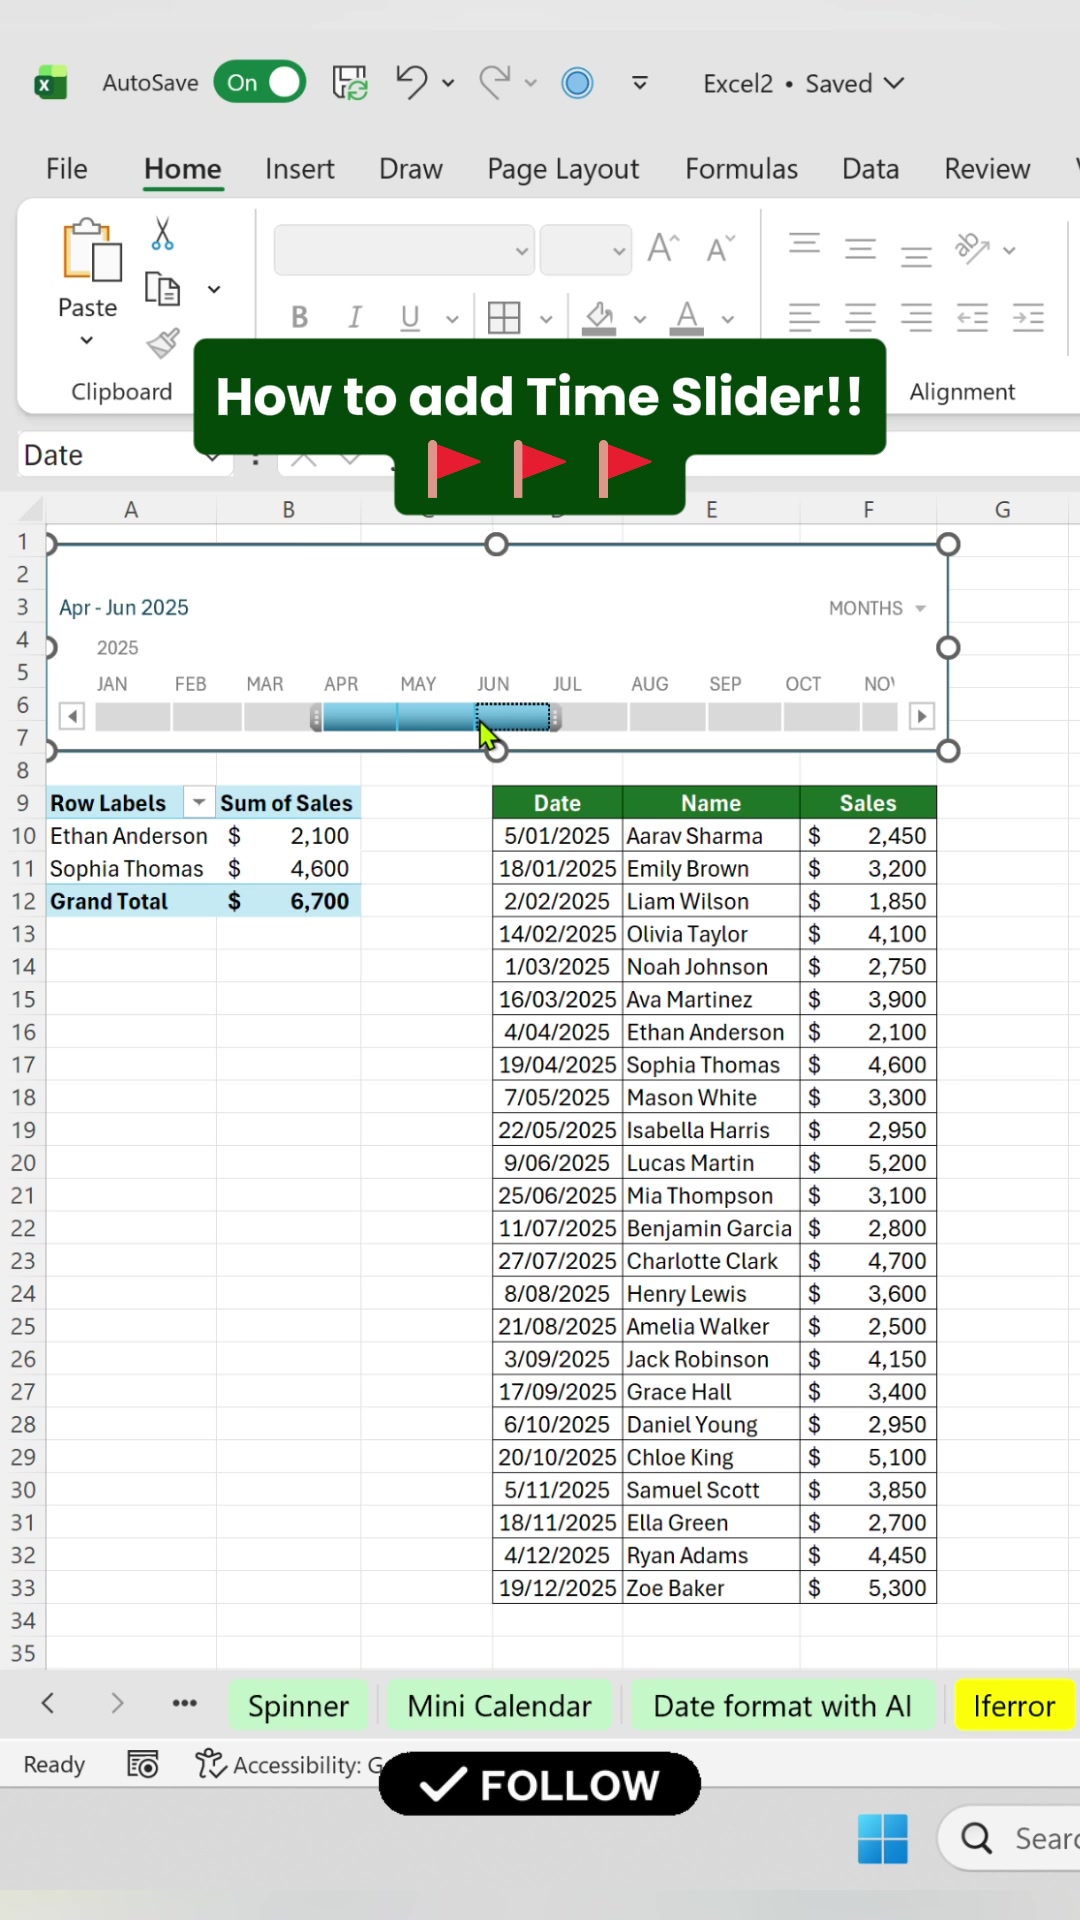Select cell with Sophia Thomas in pivot table
The image size is (1080, 1920).
point(131,868)
